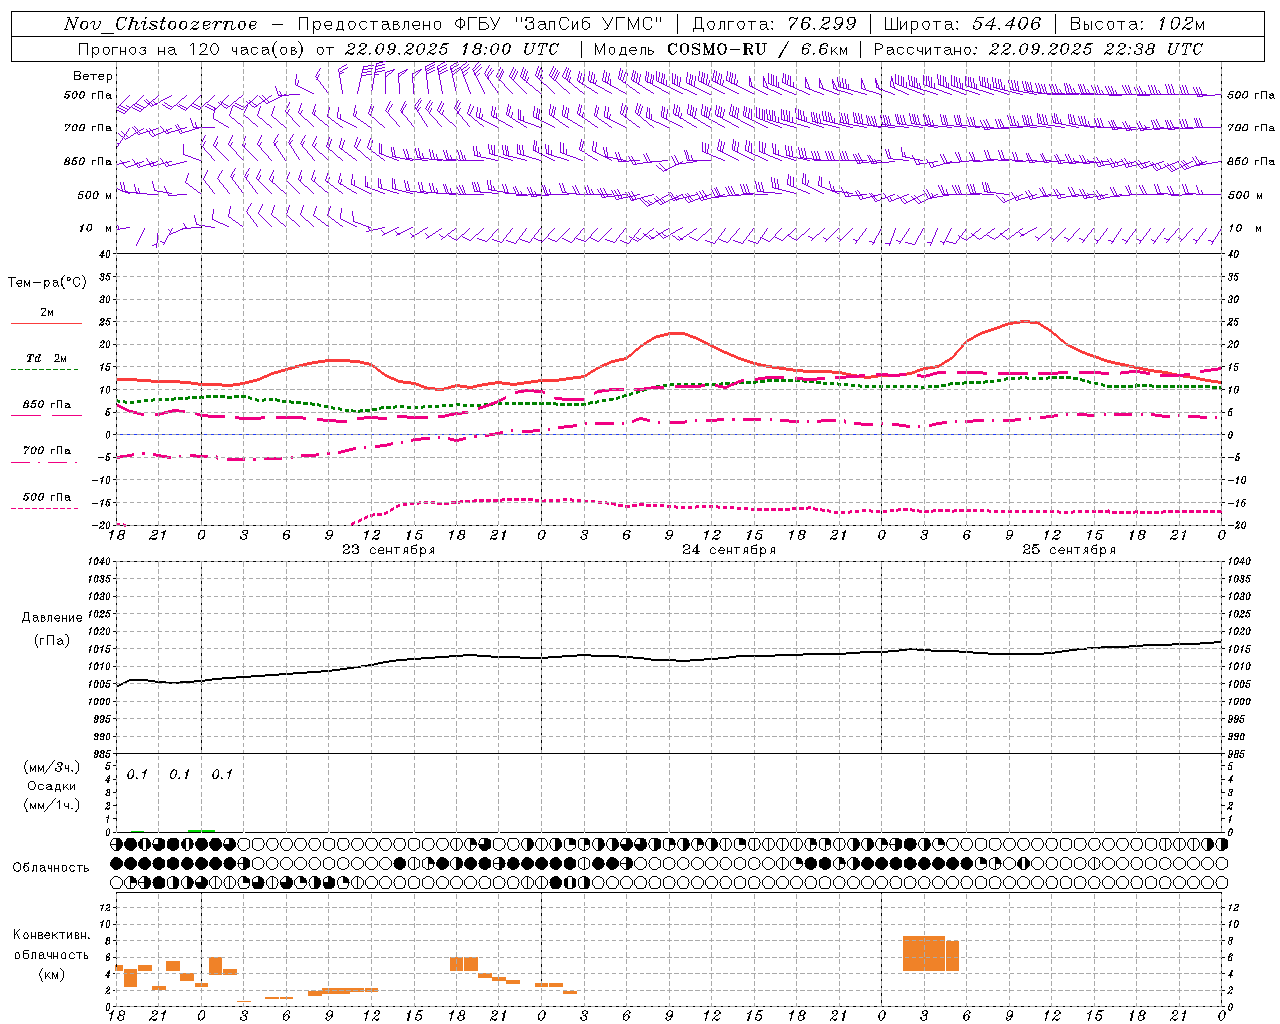Click the "Конвективн." convective cloud label
The image size is (1280, 1024).
[51, 935]
